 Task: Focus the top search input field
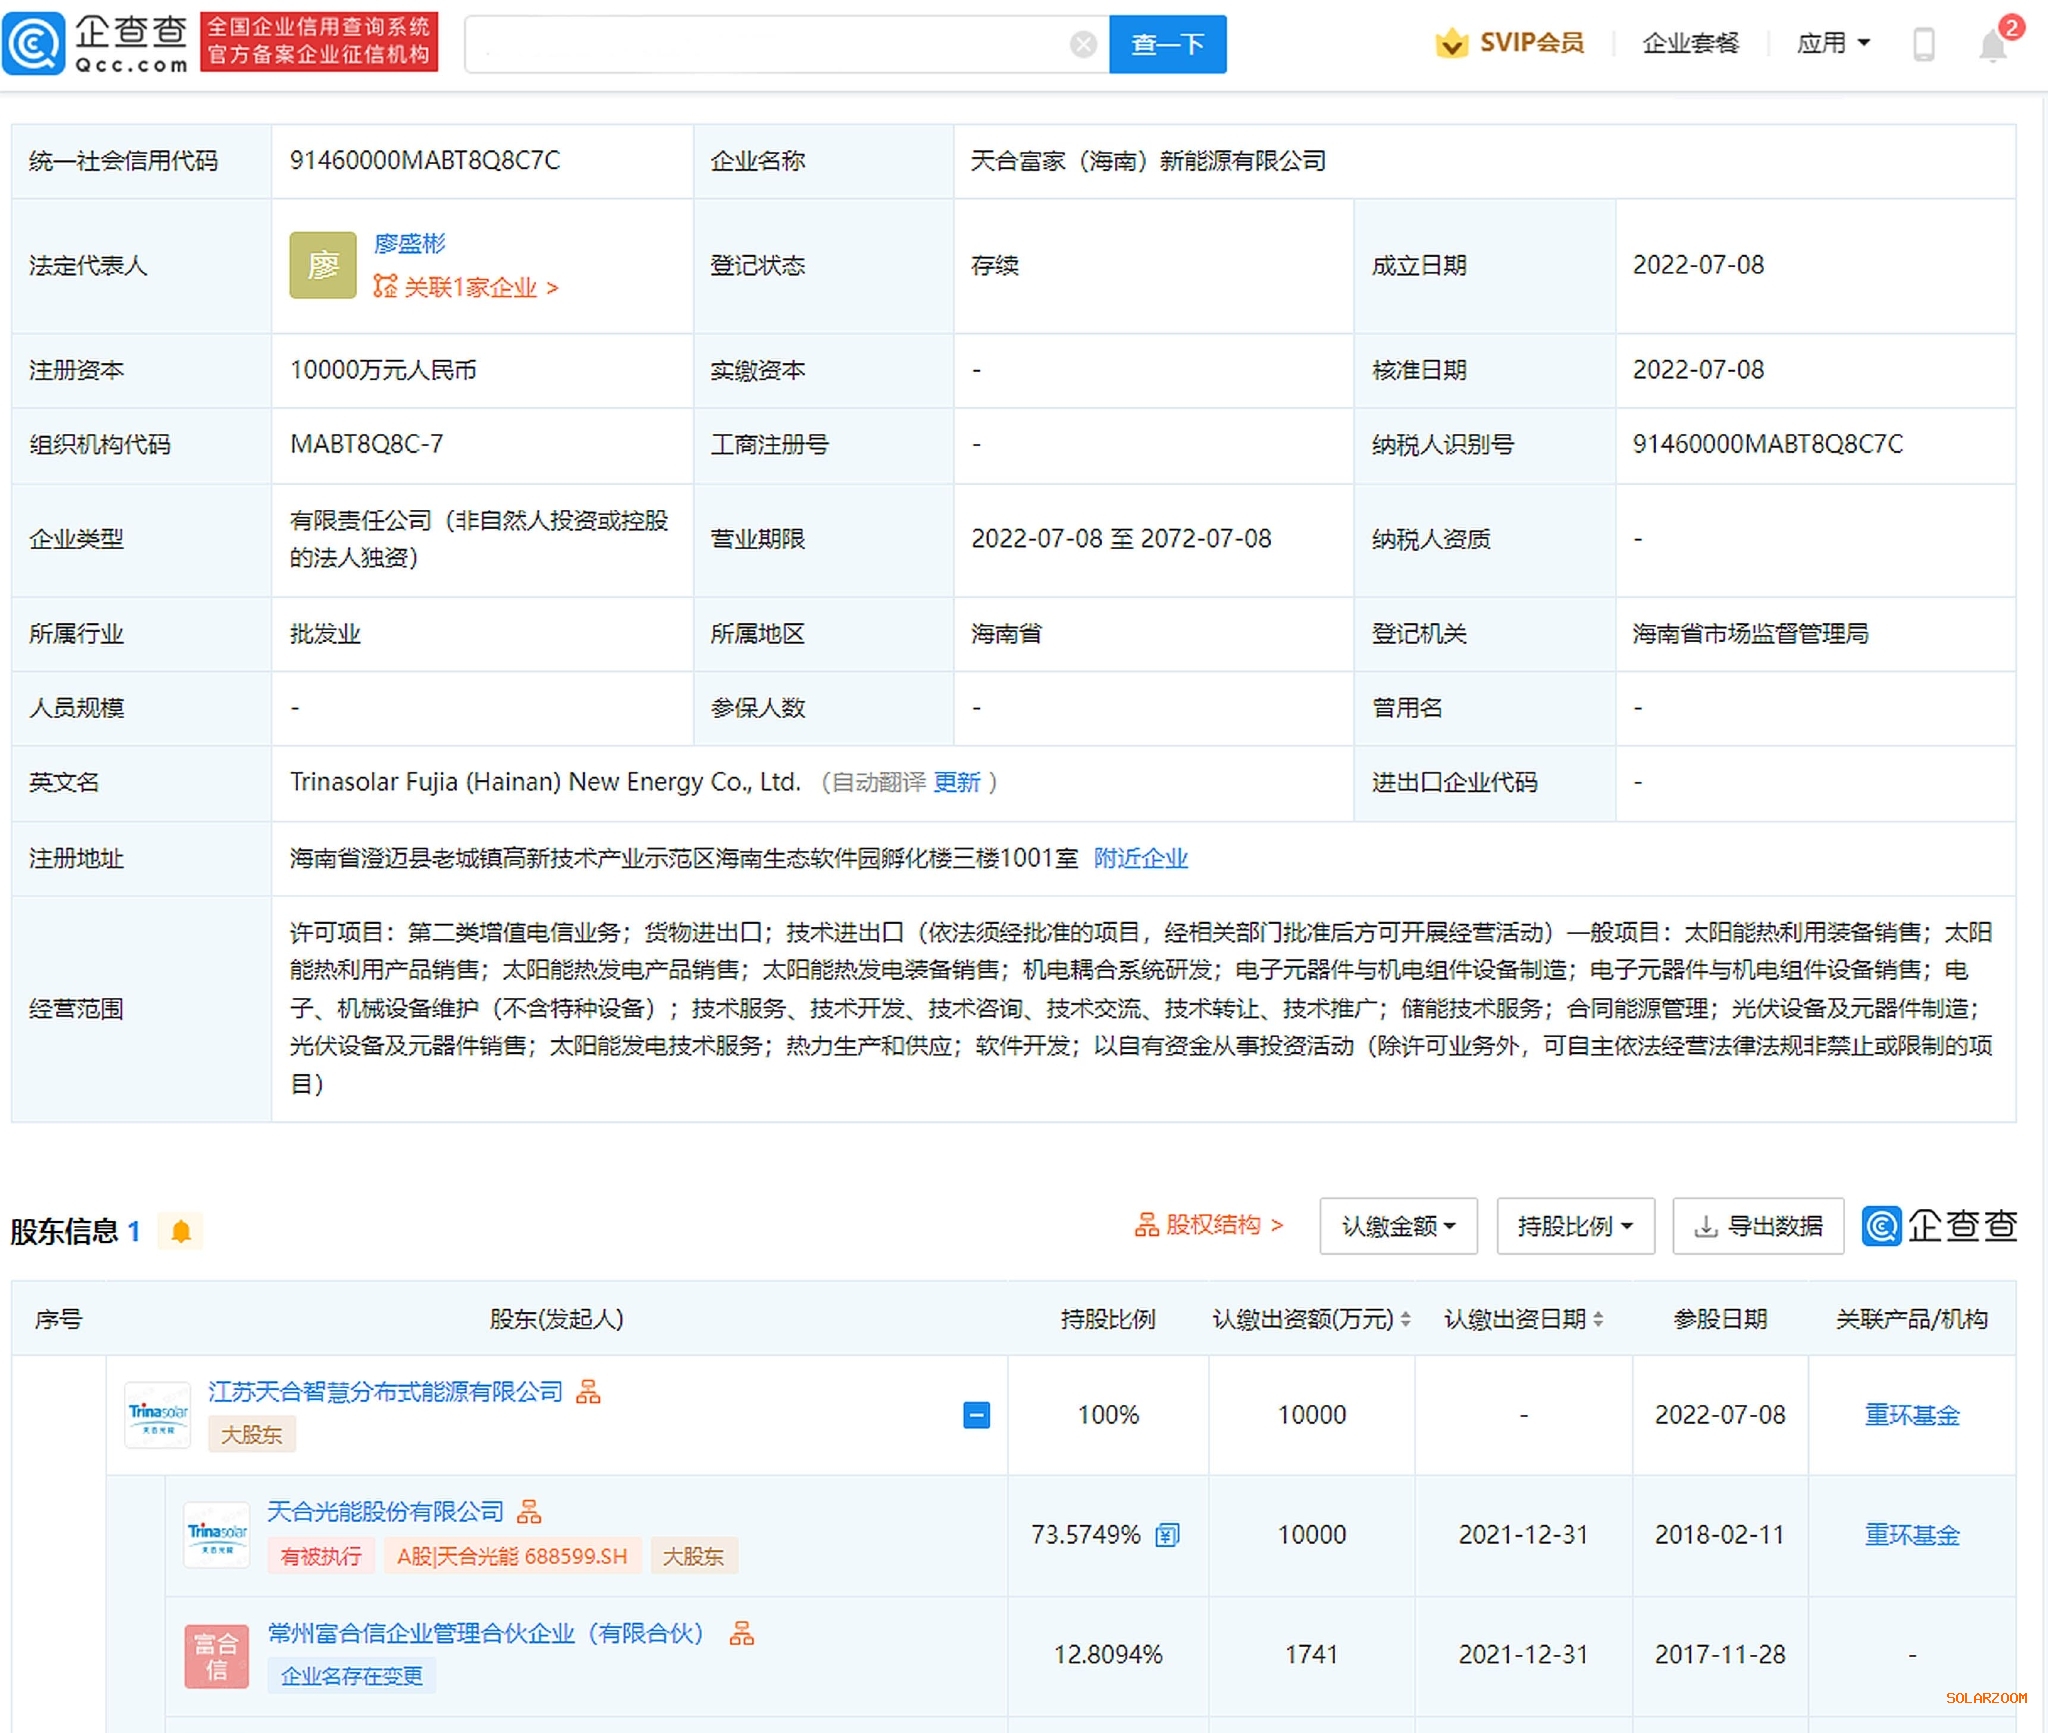tap(770, 44)
